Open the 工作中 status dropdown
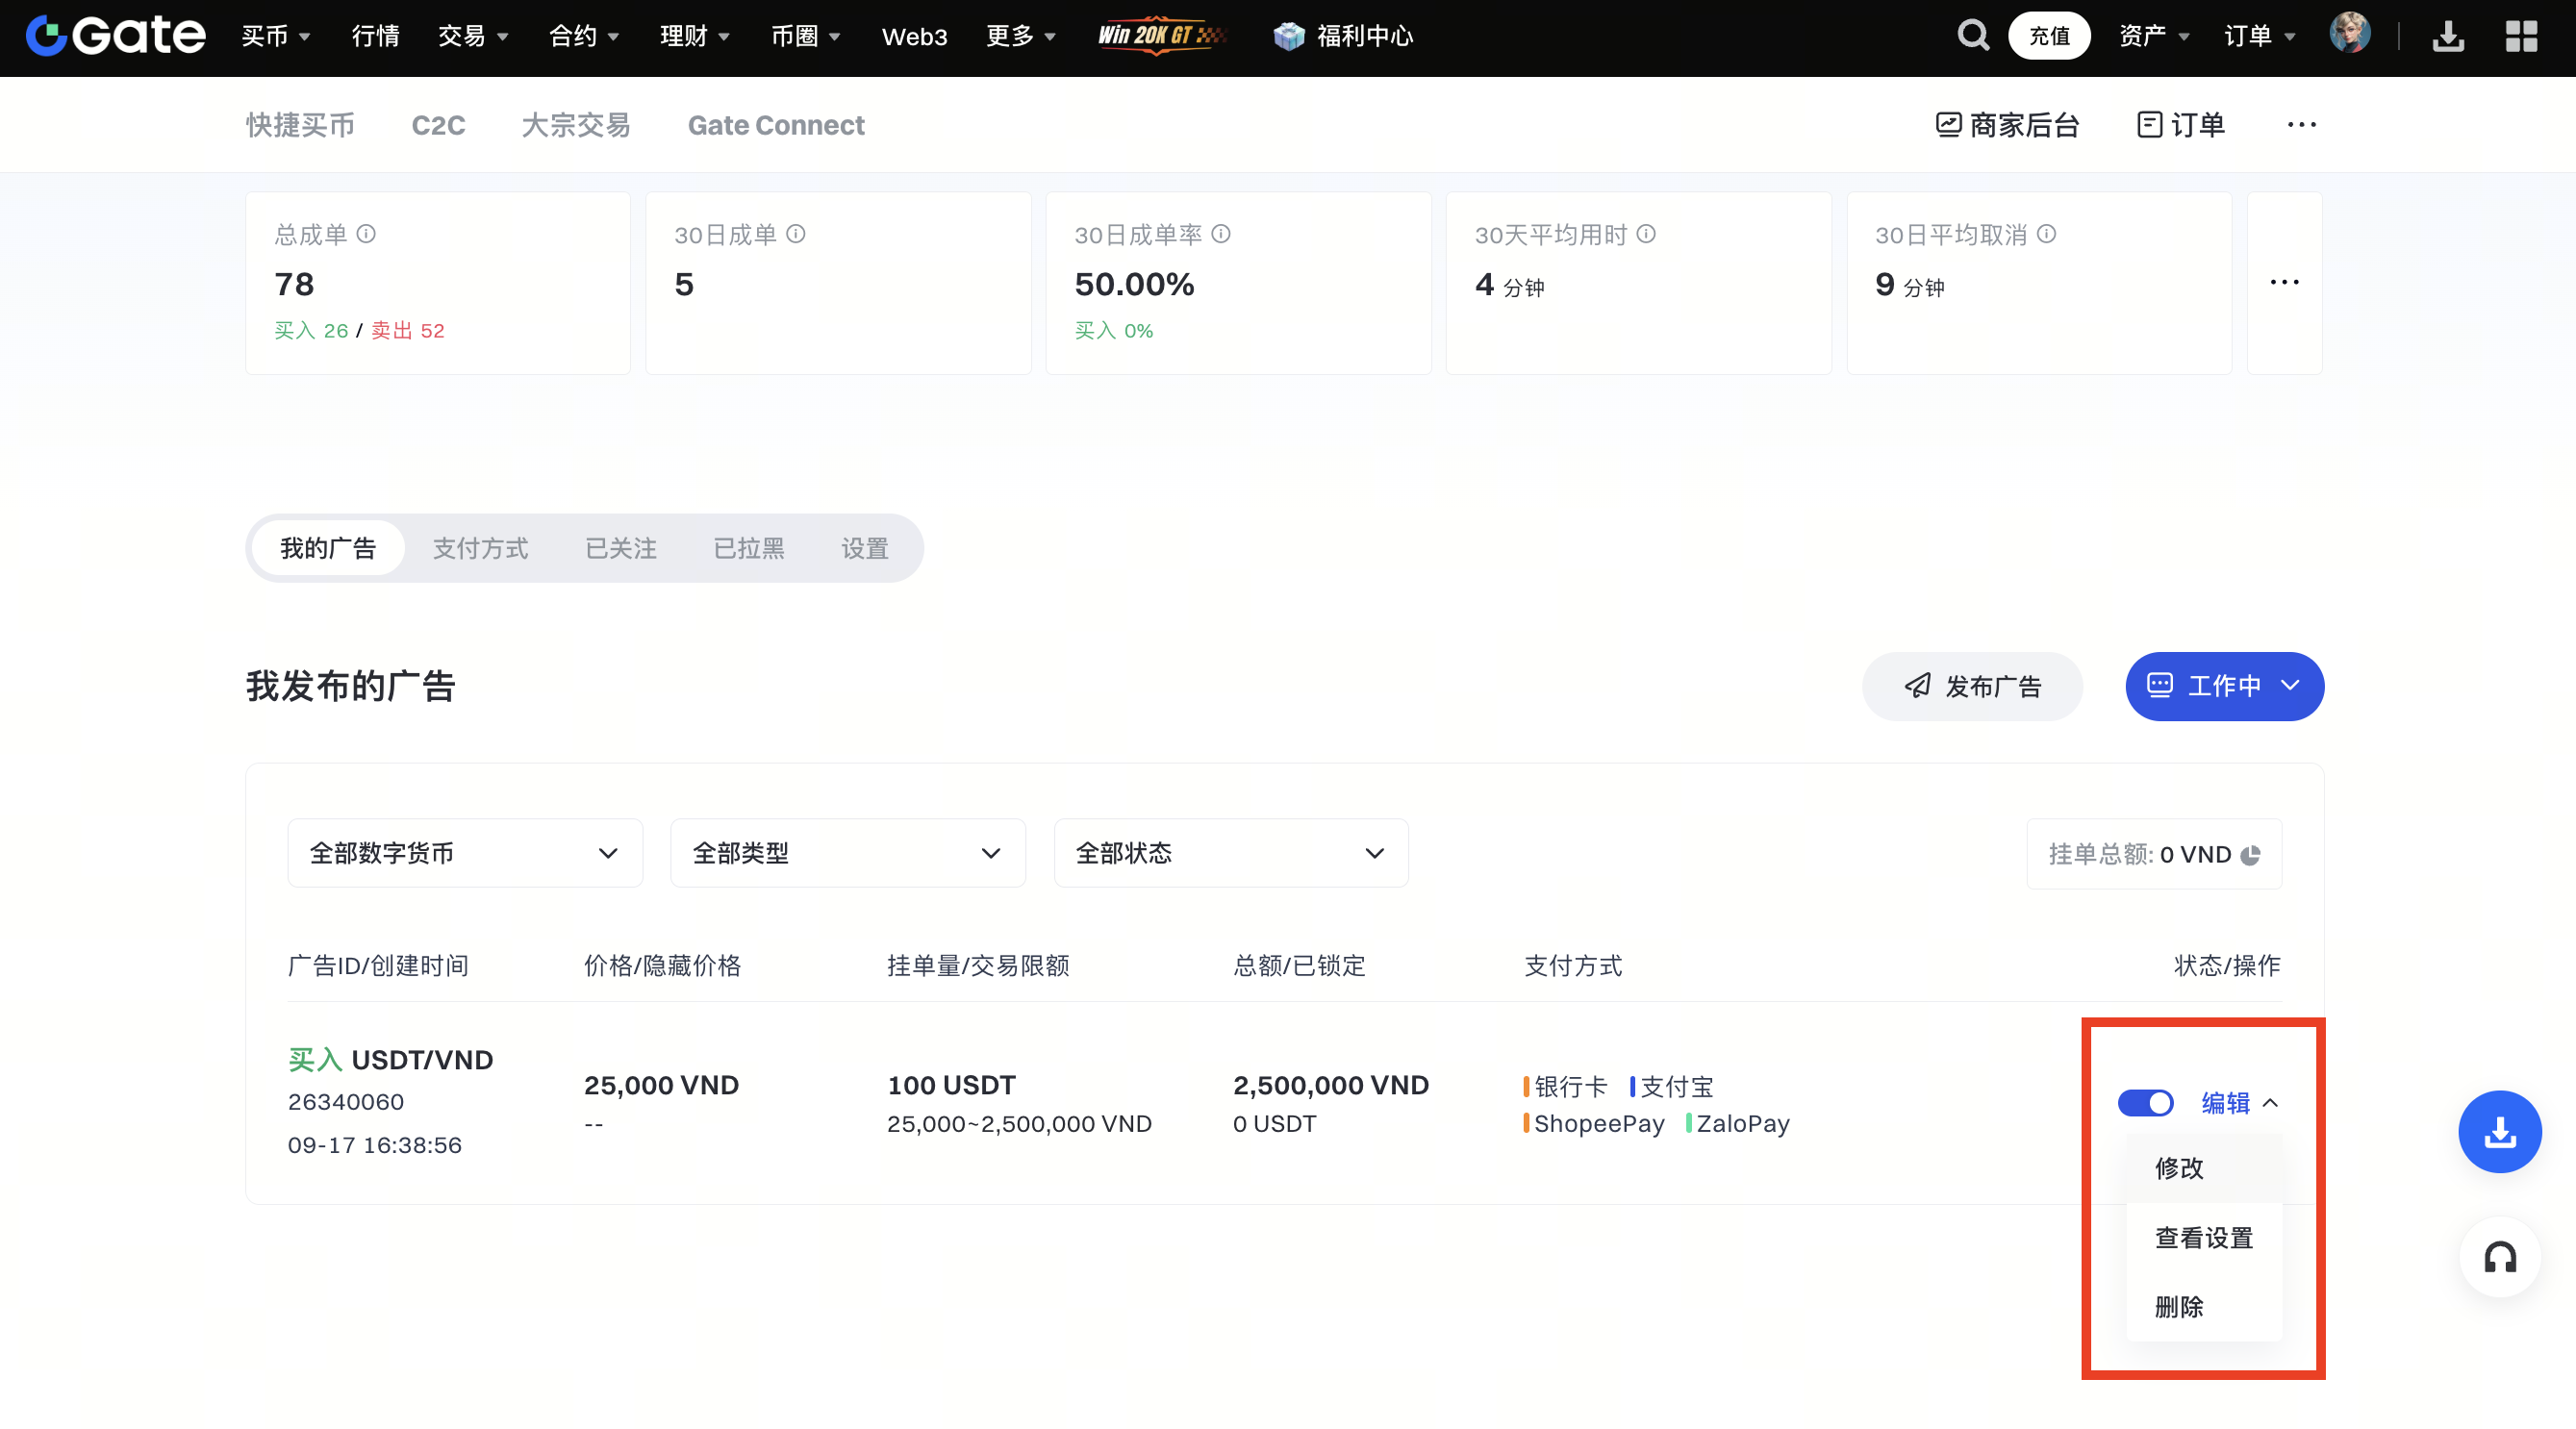 2224,686
